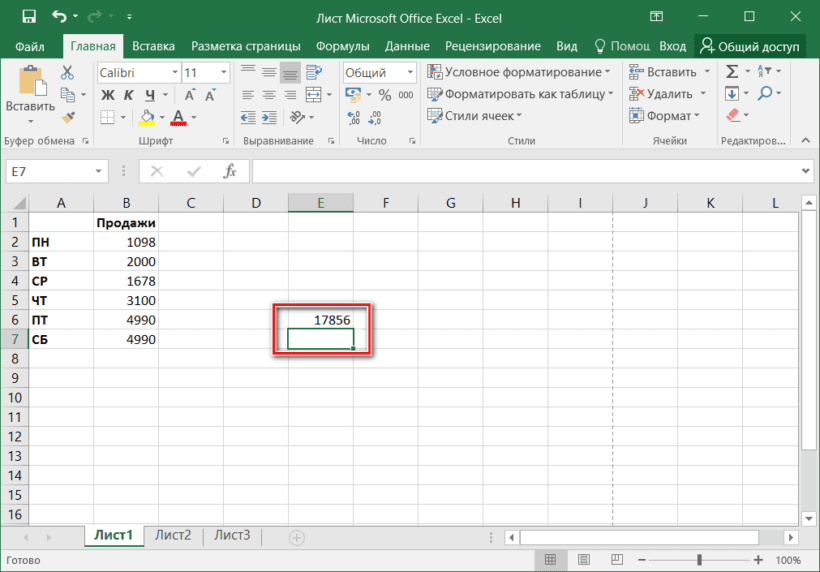
Task: Click the Fill down icon
Action: click(x=732, y=94)
